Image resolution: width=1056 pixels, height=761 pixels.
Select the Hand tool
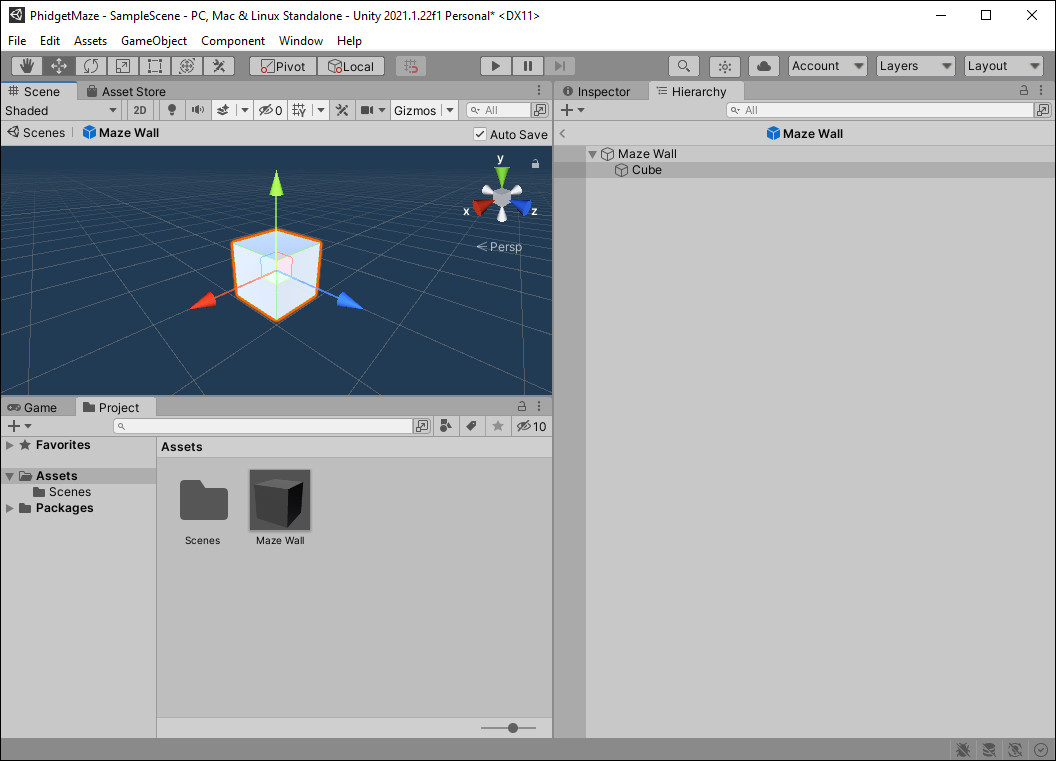[x=27, y=66]
